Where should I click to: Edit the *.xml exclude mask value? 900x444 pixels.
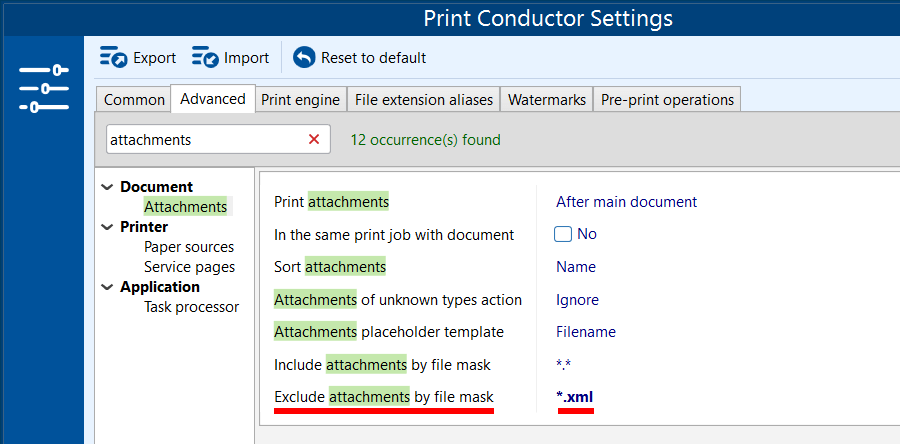coord(575,397)
